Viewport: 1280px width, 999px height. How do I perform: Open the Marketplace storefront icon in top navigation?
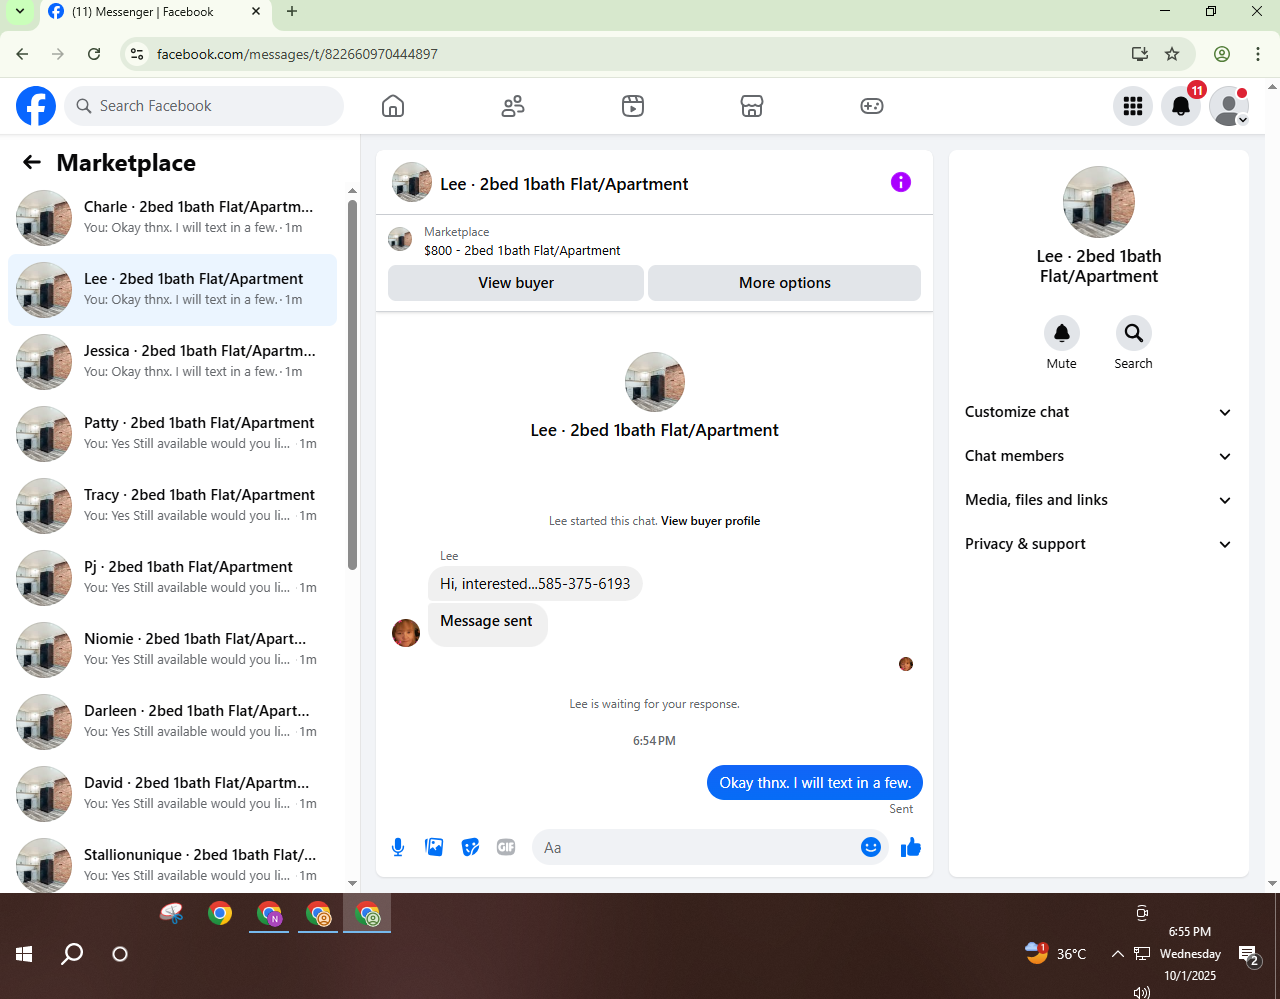click(752, 106)
